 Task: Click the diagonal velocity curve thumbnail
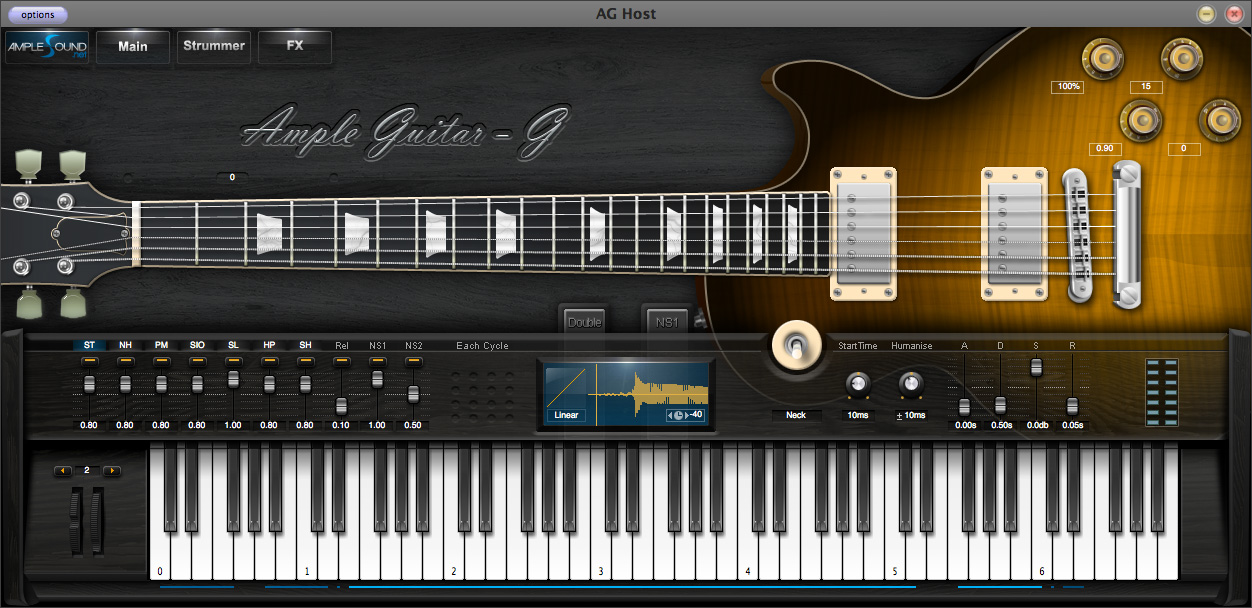(565, 385)
